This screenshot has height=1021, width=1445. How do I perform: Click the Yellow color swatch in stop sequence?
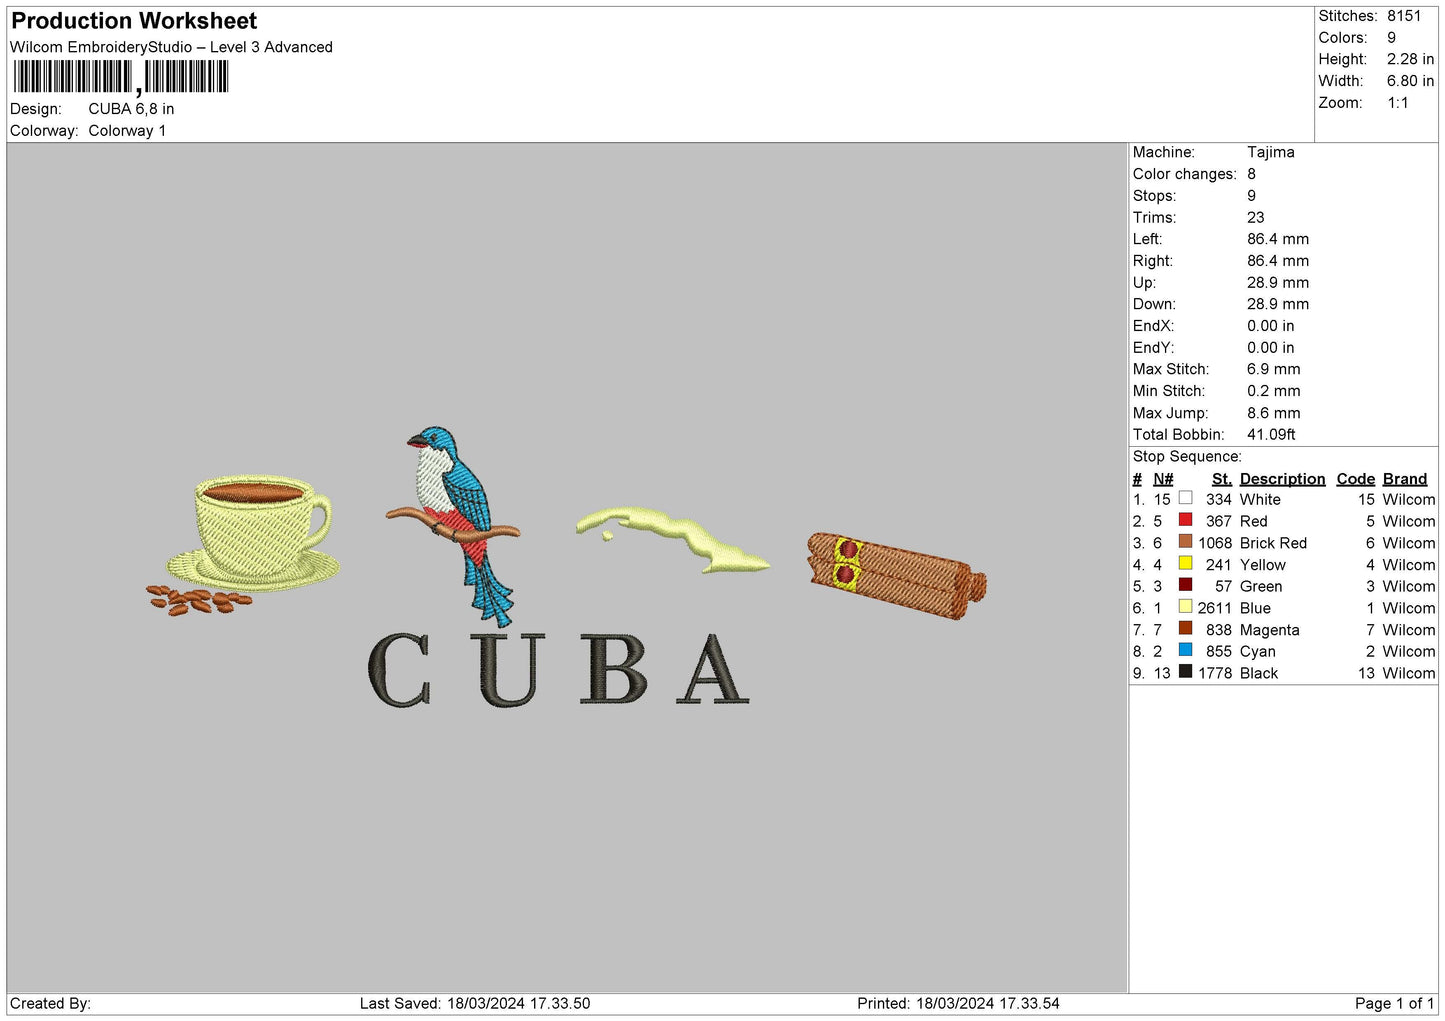[1185, 564]
